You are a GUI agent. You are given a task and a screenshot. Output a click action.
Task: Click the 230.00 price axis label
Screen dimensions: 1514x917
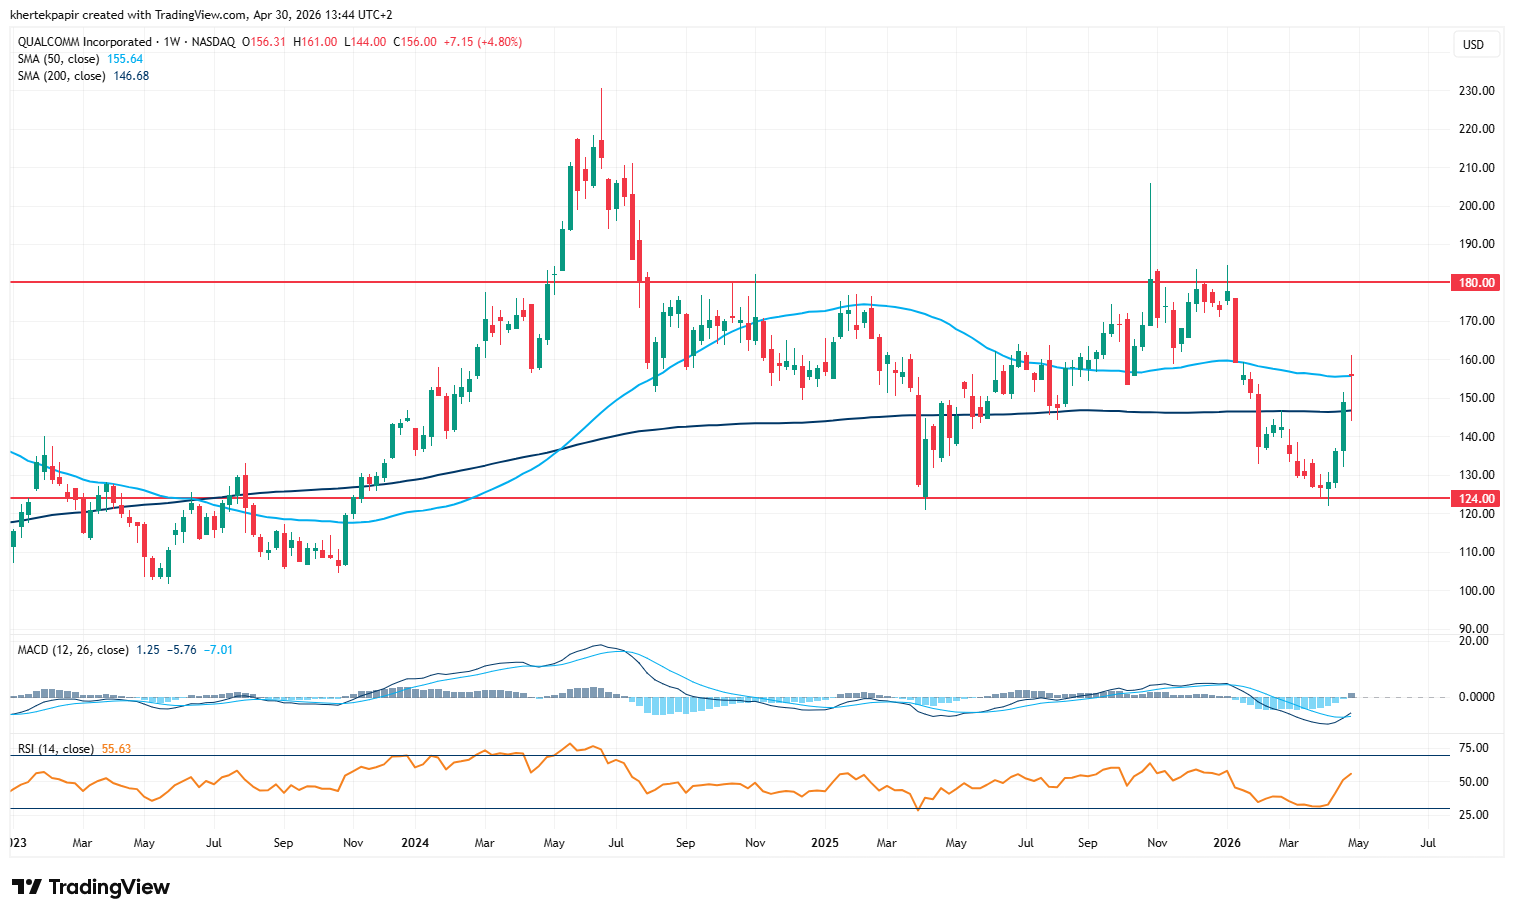[x=1476, y=91]
